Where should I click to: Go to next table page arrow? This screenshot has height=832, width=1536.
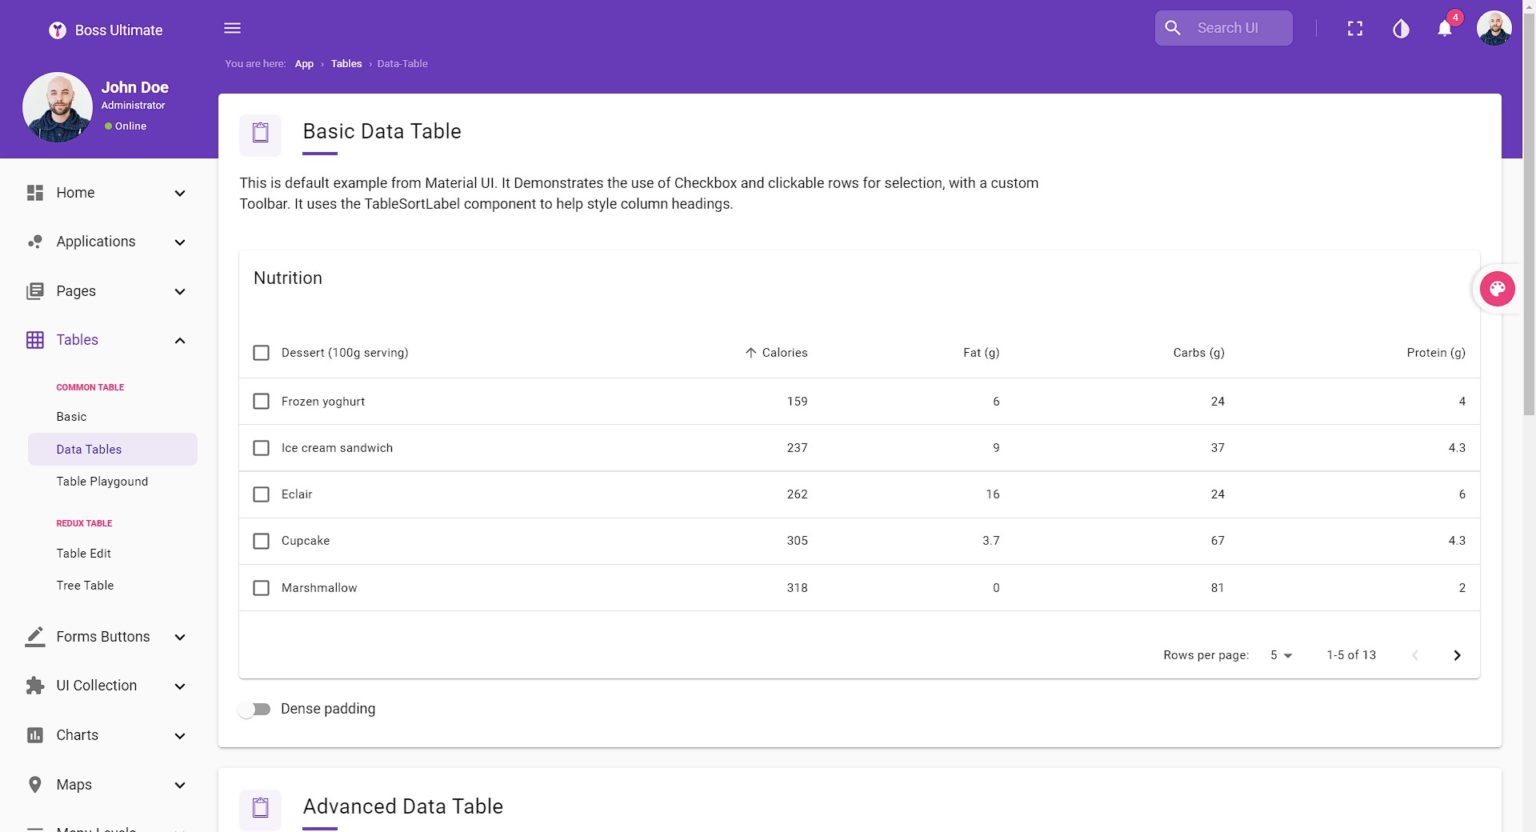point(1456,655)
